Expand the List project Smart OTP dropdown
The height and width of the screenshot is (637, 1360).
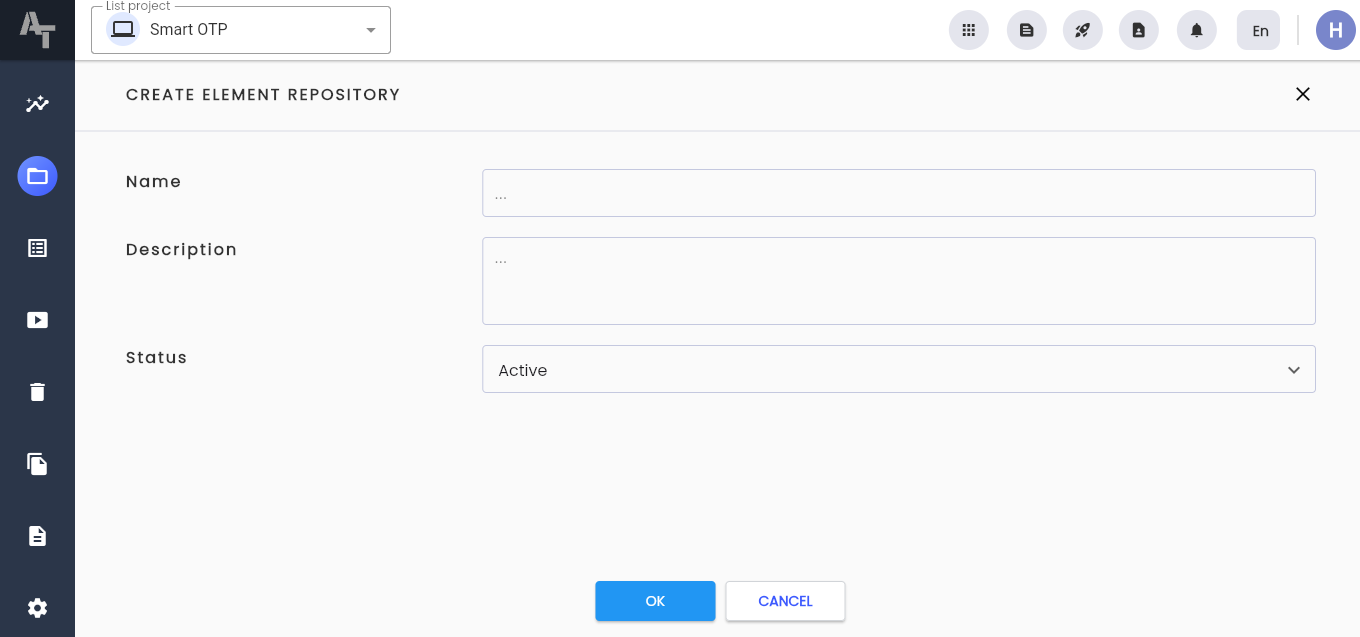point(241,30)
